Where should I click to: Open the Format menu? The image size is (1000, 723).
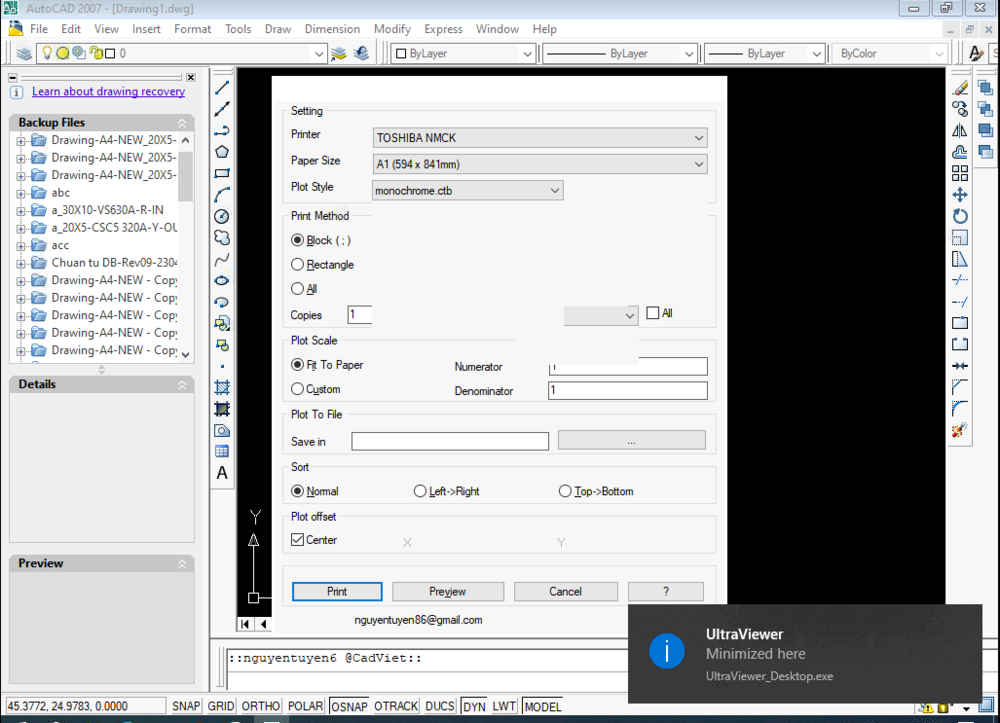pos(192,29)
